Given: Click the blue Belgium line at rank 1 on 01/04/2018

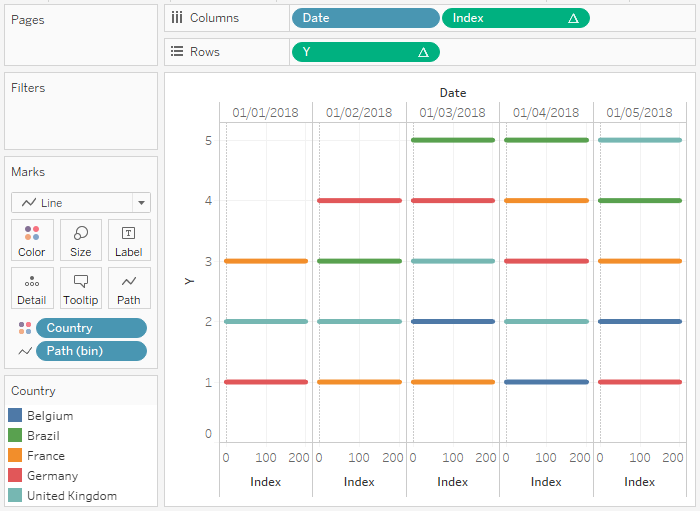Looking at the screenshot, I should 546,382.
